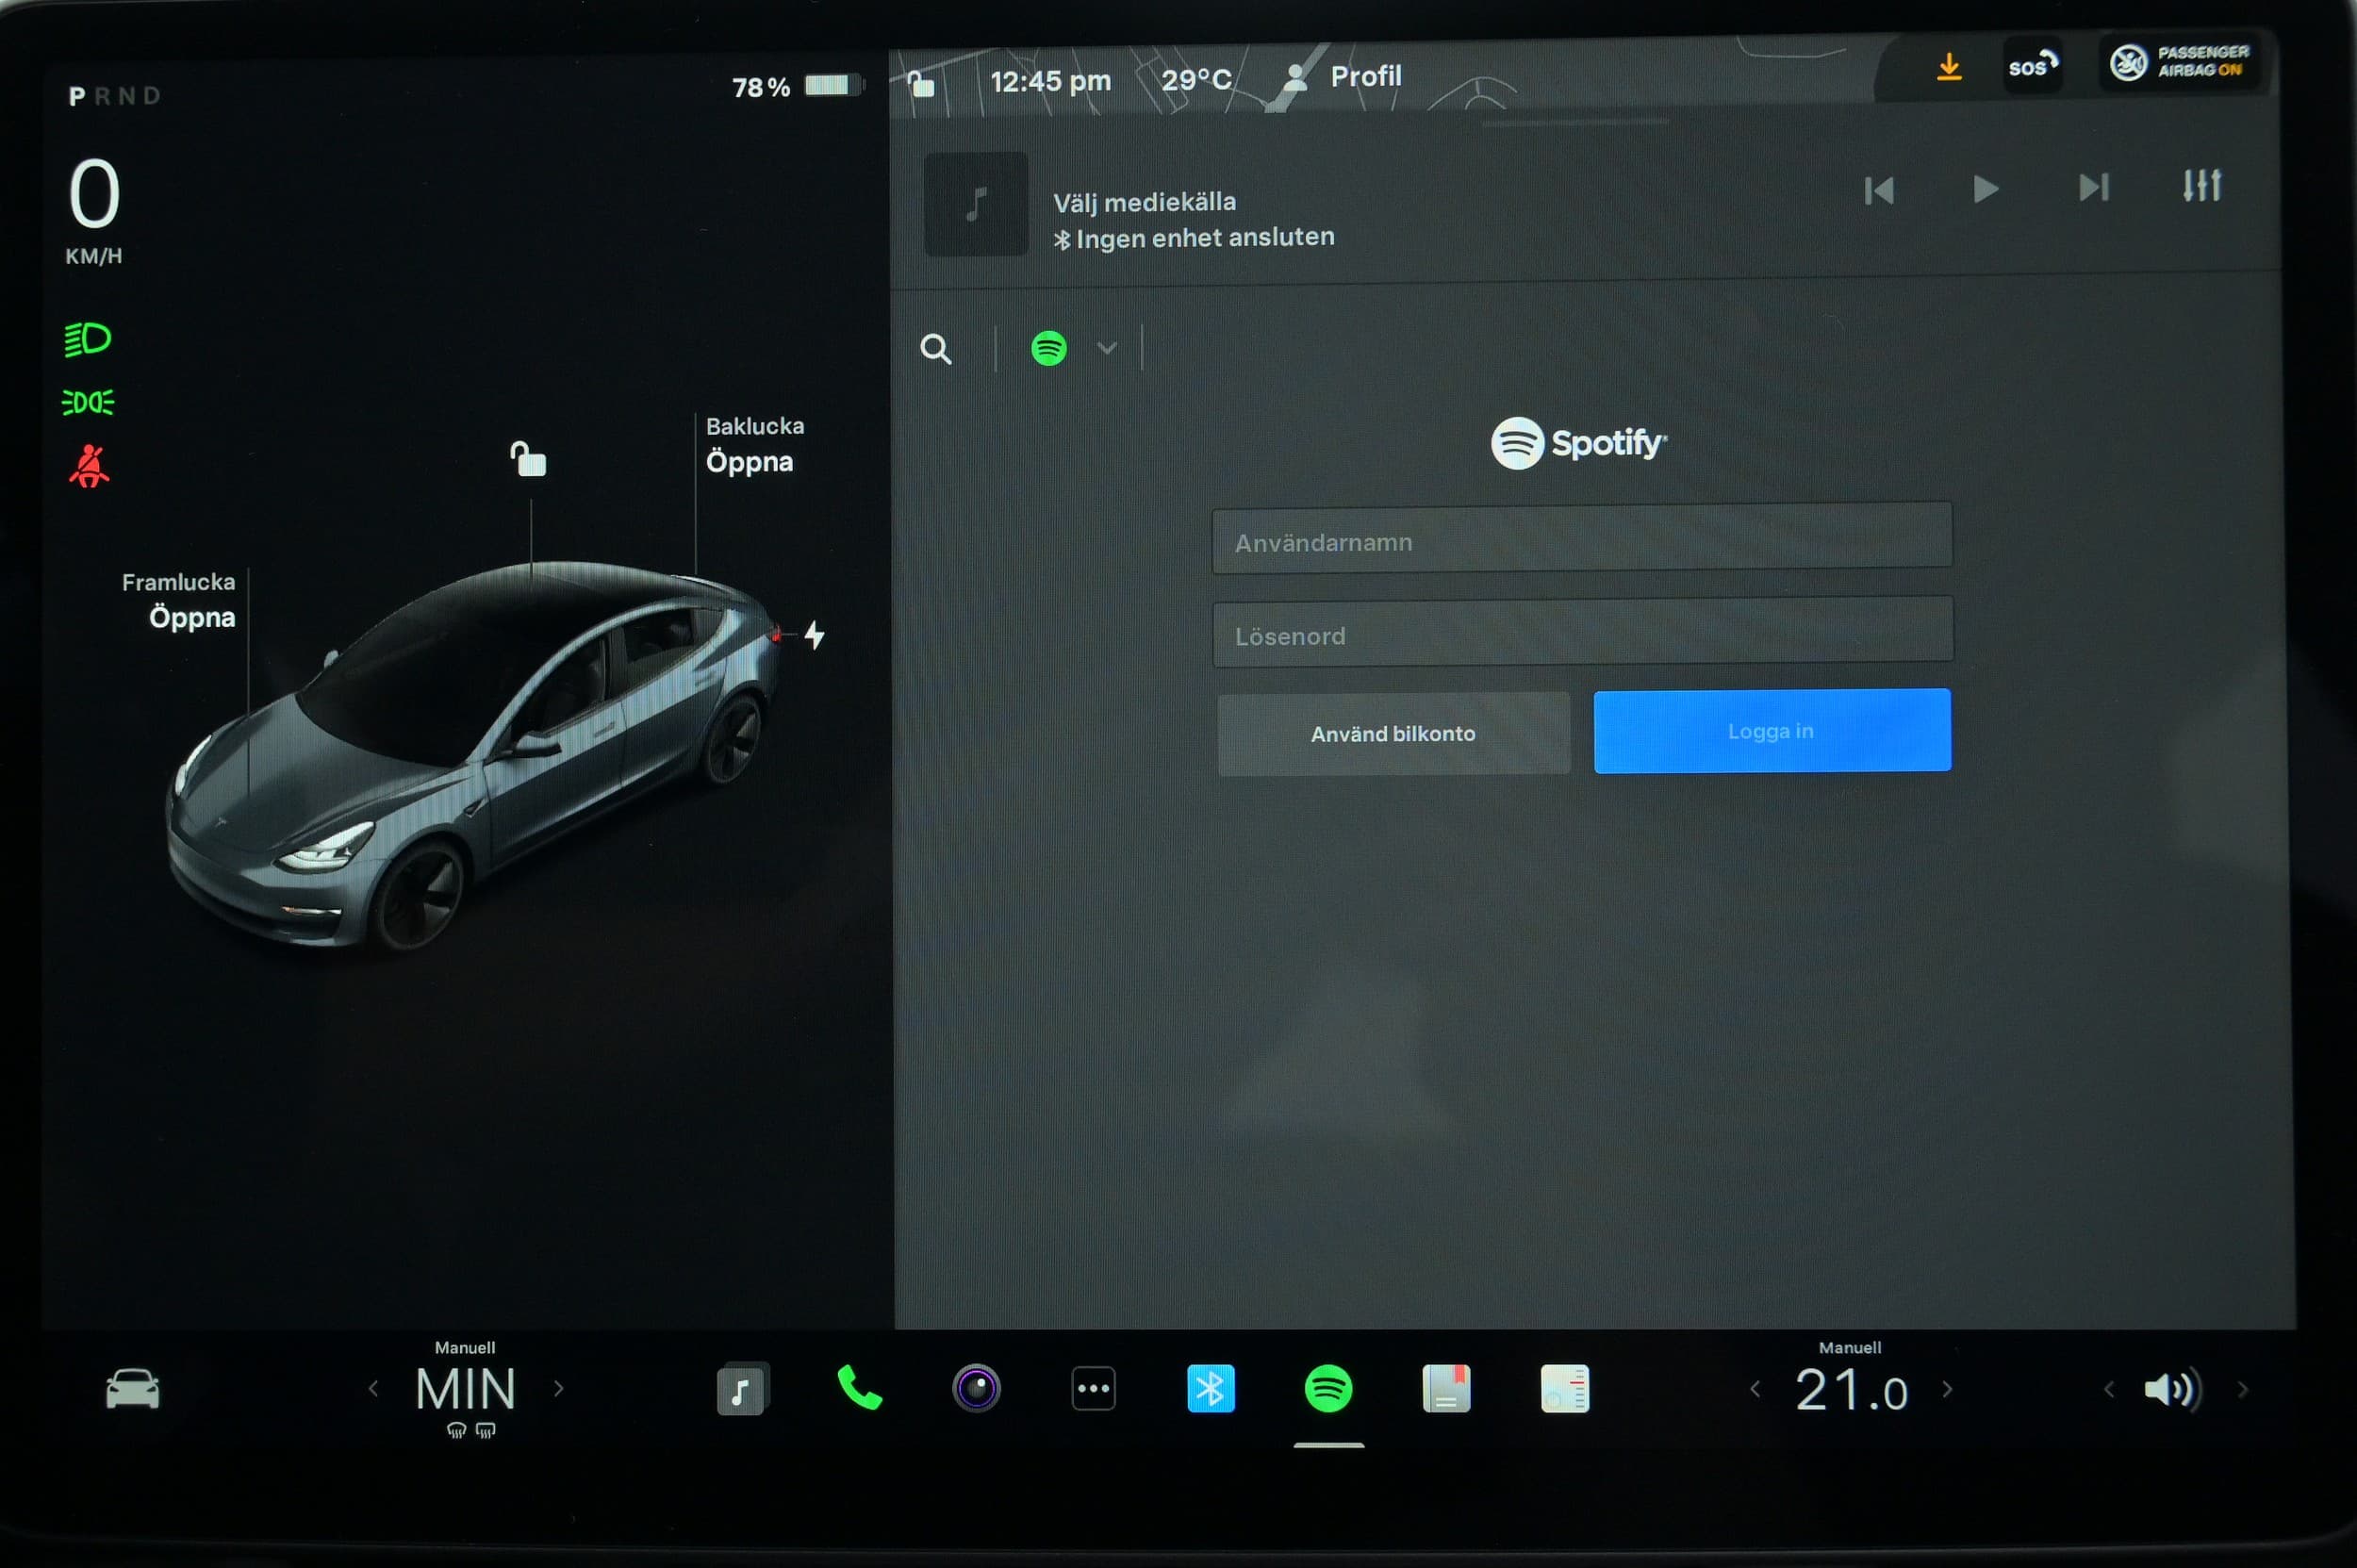Click the Användarnamn input field

[1582, 540]
